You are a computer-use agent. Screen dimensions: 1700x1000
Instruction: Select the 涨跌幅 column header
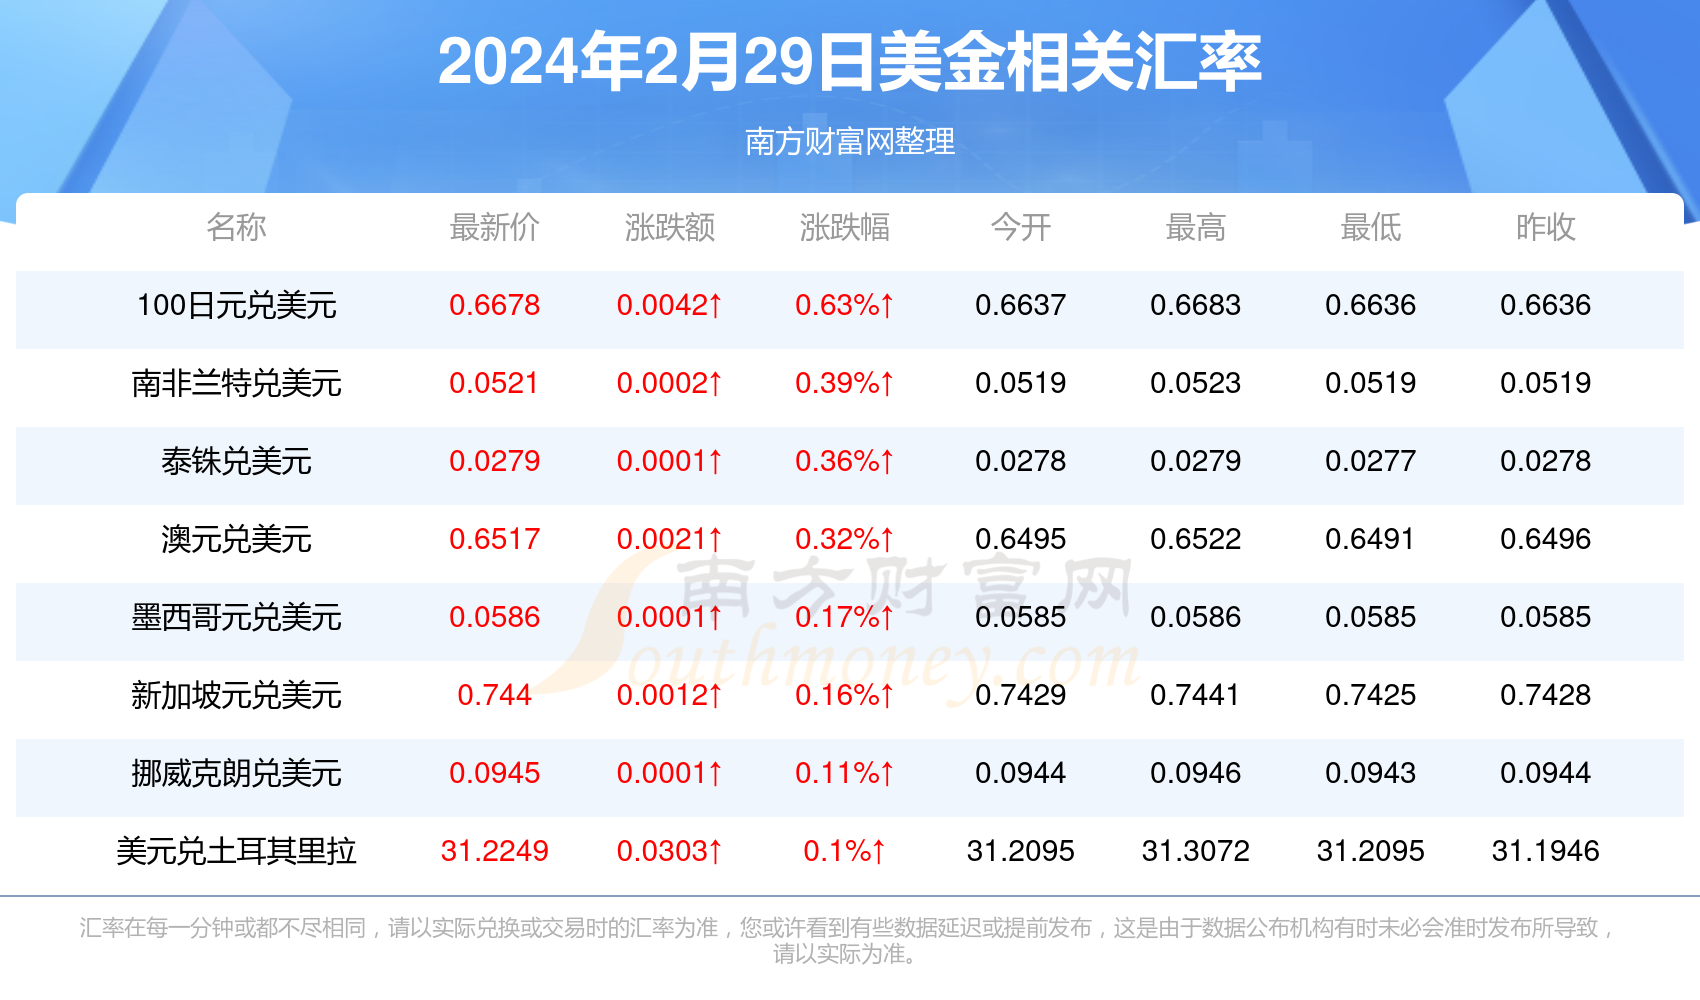point(844,227)
